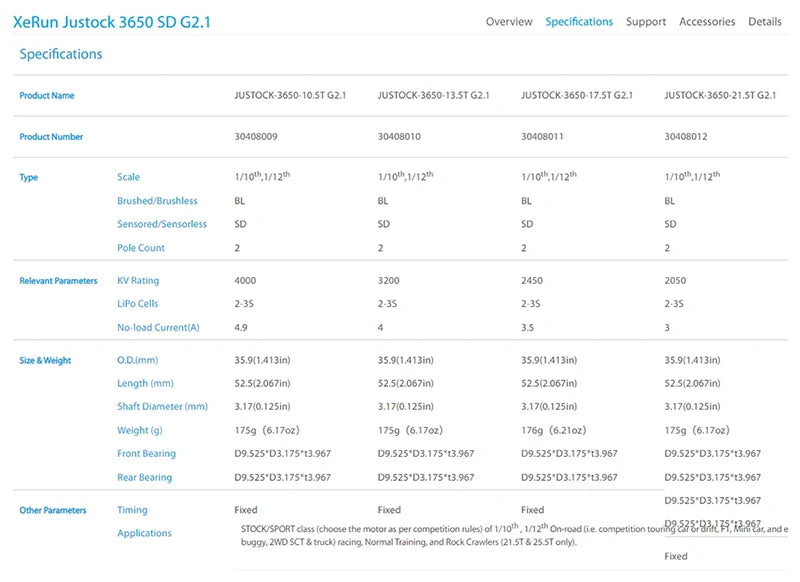Viewport: 800px width, 582px height.
Task: Click product name JUSTOCK-3650-17.5T G2.1
Action: point(577,95)
